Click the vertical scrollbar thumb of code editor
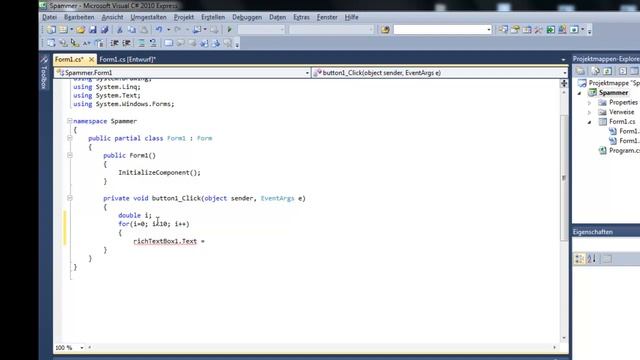Image resolution: width=640 pixels, height=360 pixels. click(564, 178)
